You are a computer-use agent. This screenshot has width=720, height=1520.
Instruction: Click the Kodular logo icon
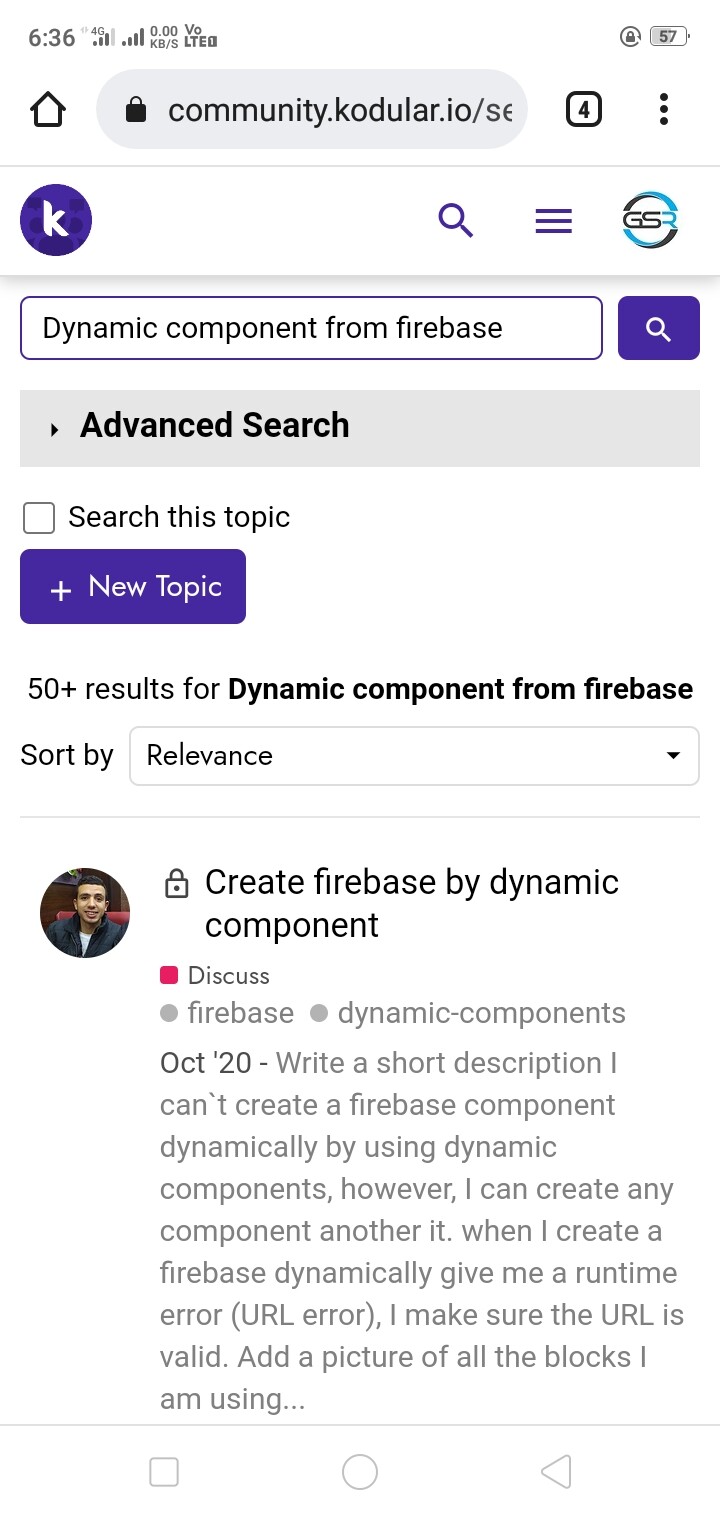pyautogui.click(x=55, y=219)
